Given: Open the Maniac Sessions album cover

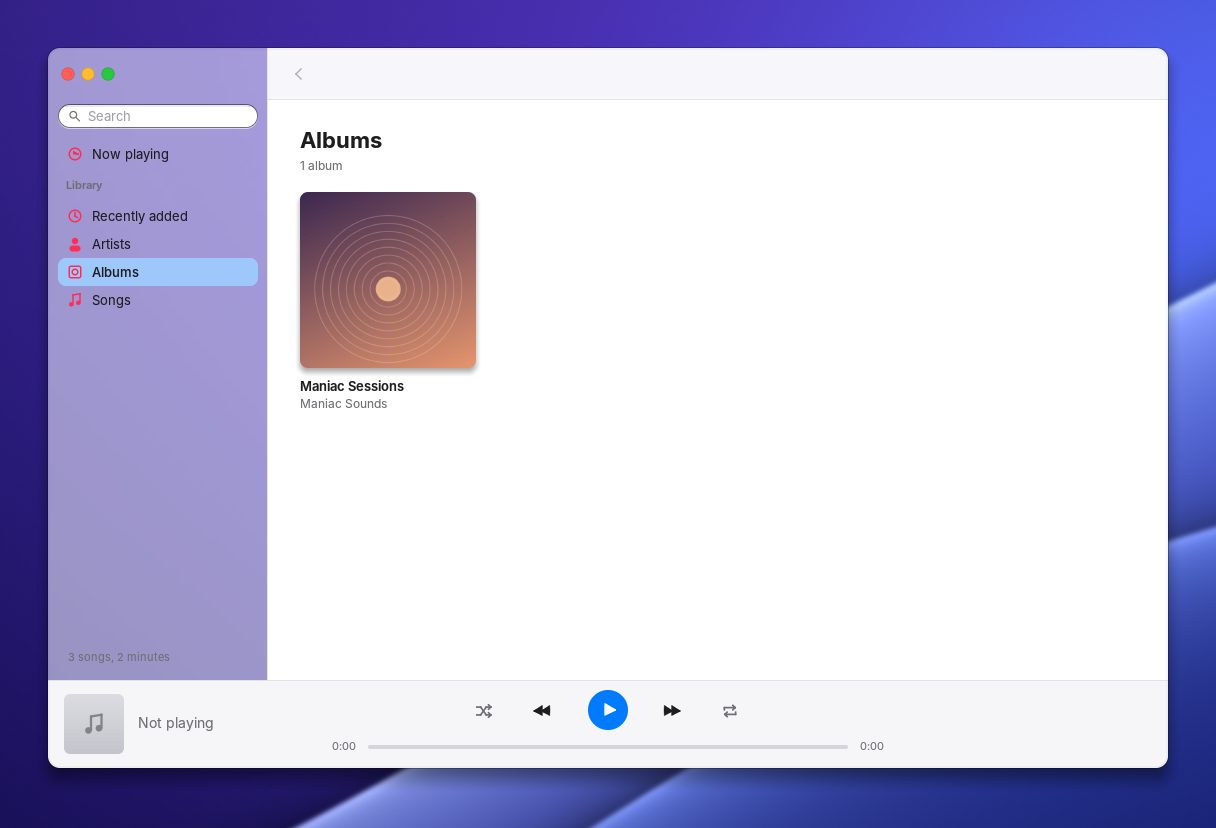Looking at the screenshot, I should click(x=388, y=280).
